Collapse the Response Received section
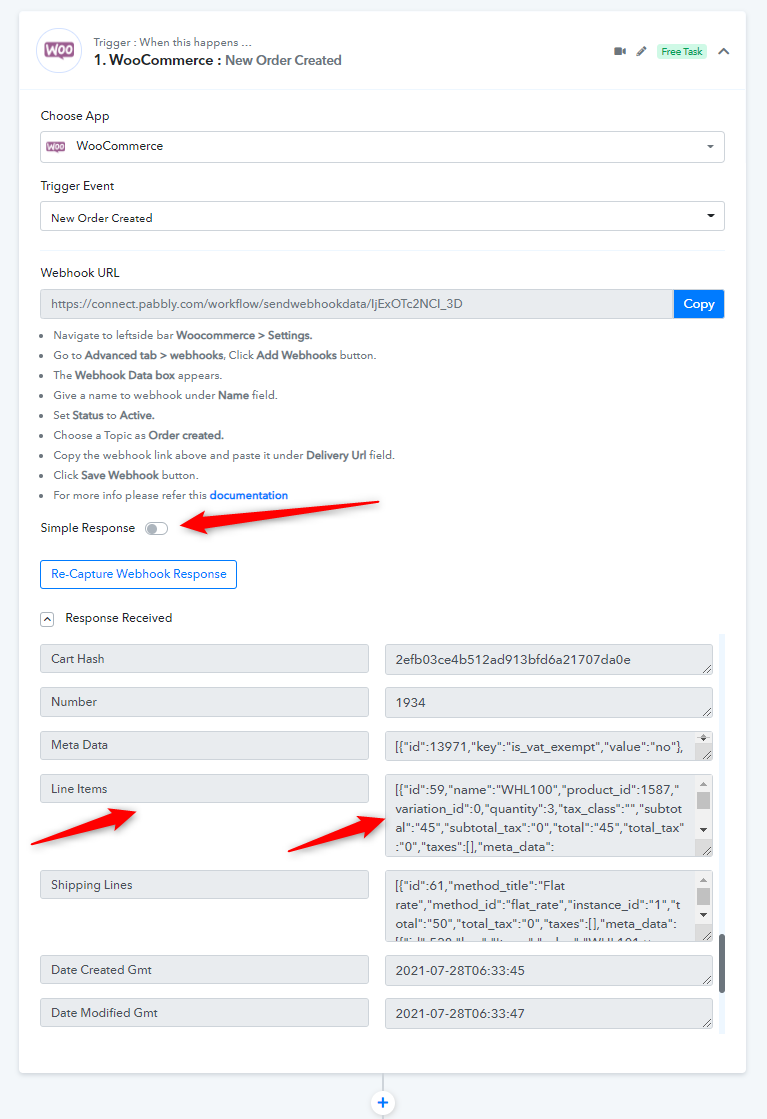The image size is (767, 1119). coord(47,619)
